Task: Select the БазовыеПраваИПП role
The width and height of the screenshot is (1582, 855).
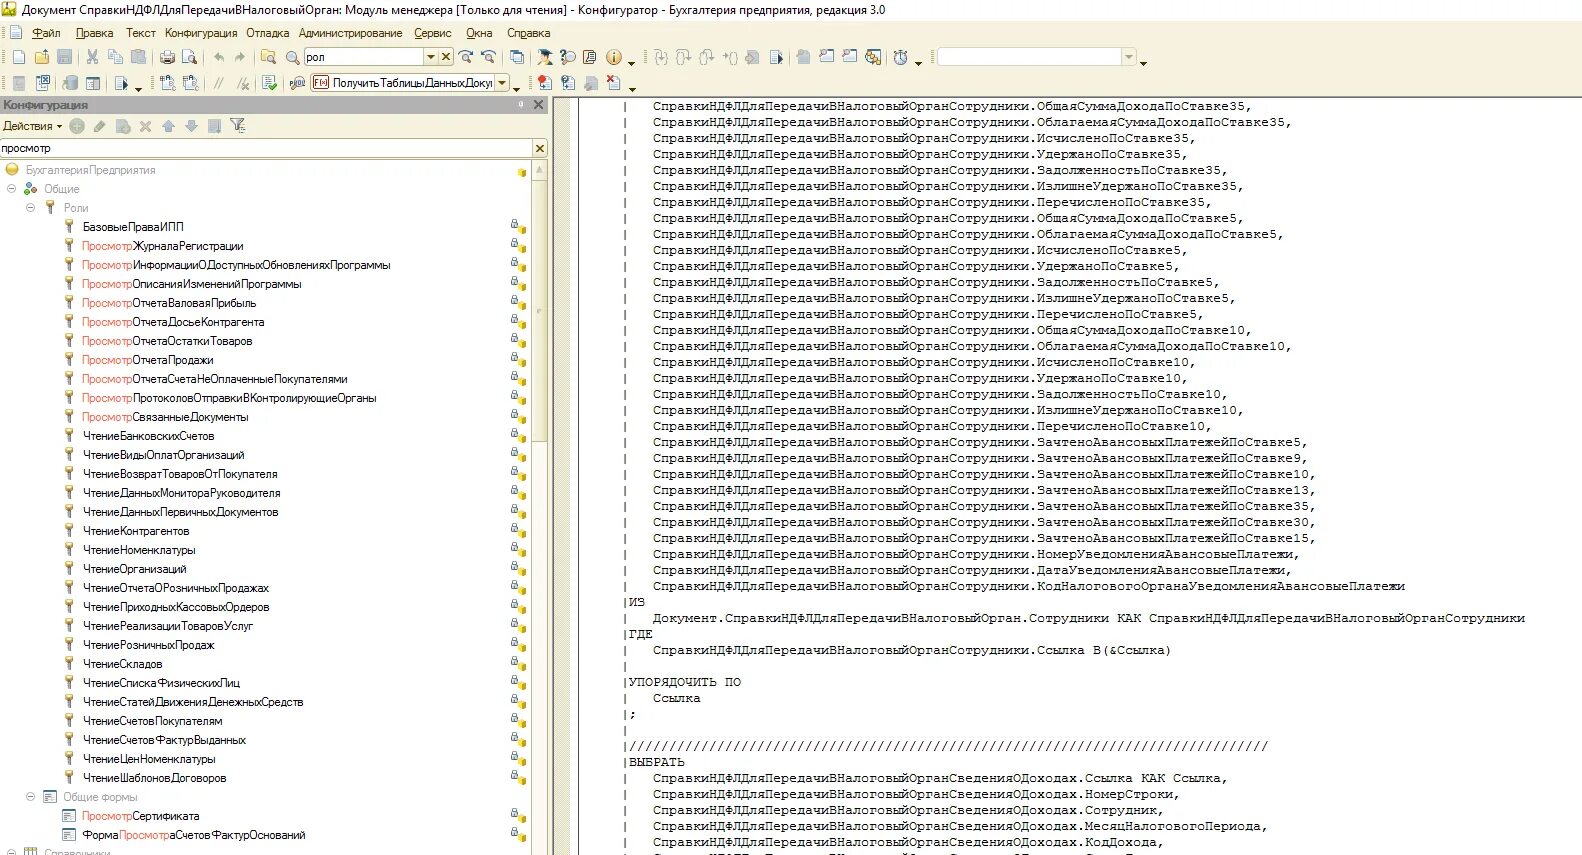Action: tap(133, 227)
